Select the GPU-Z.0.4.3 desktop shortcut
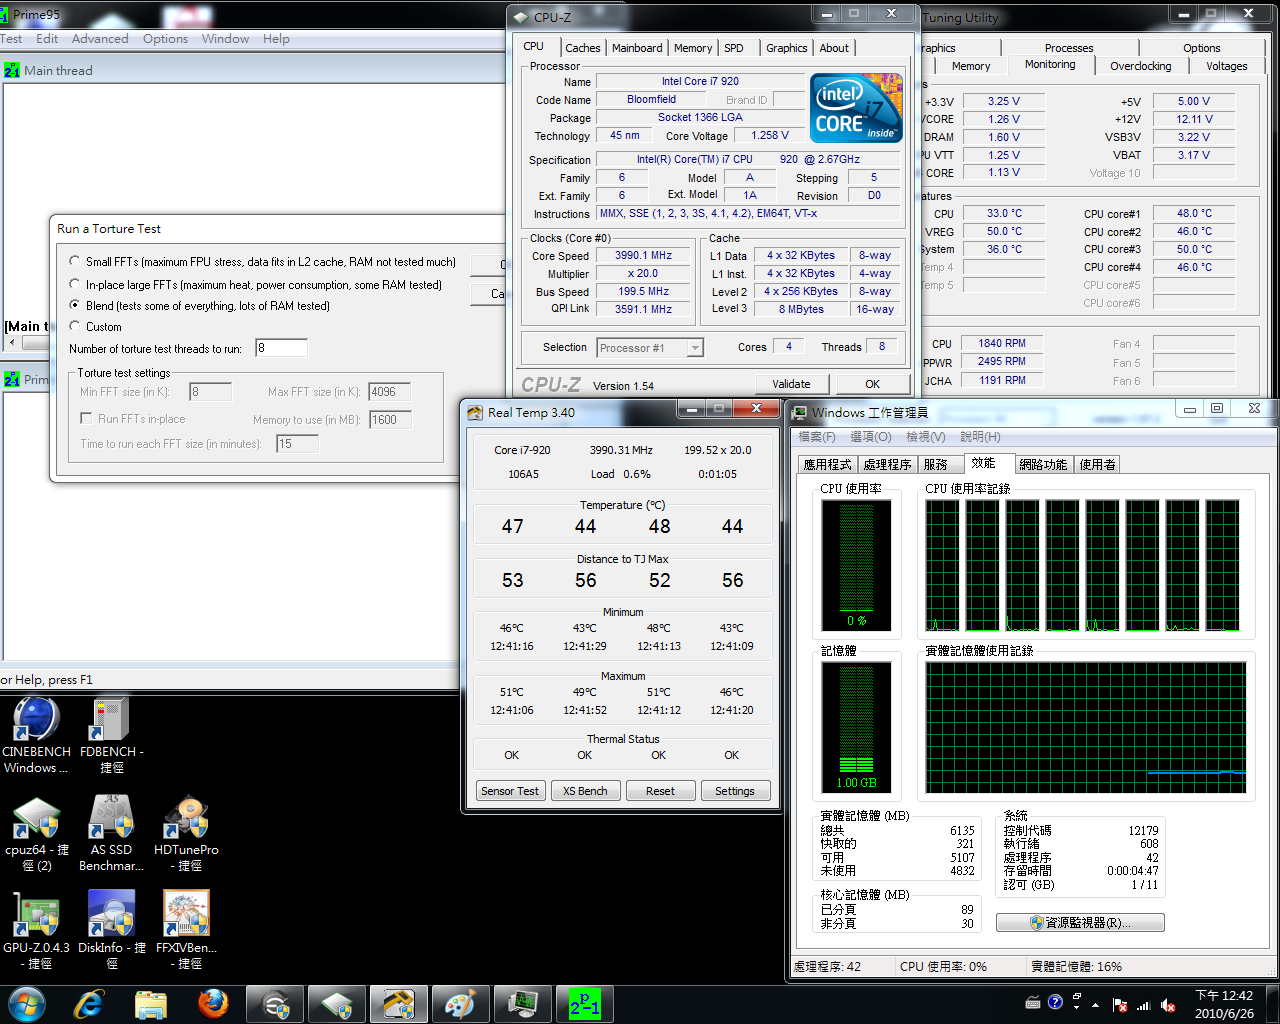The width and height of the screenshot is (1280, 1024). [x=37, y=930]
